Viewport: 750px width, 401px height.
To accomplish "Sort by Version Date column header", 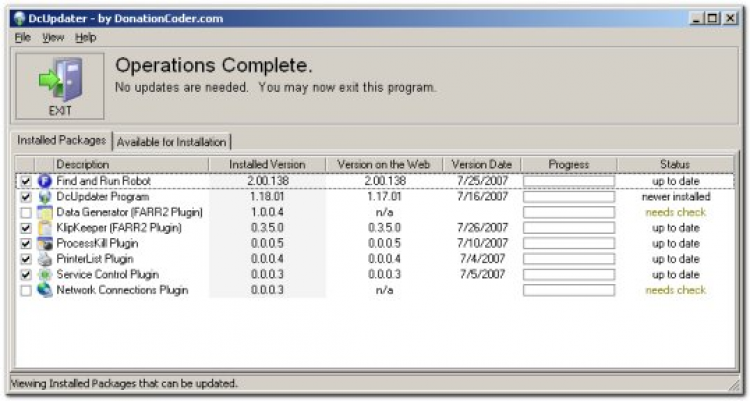I will pos(482,165).
